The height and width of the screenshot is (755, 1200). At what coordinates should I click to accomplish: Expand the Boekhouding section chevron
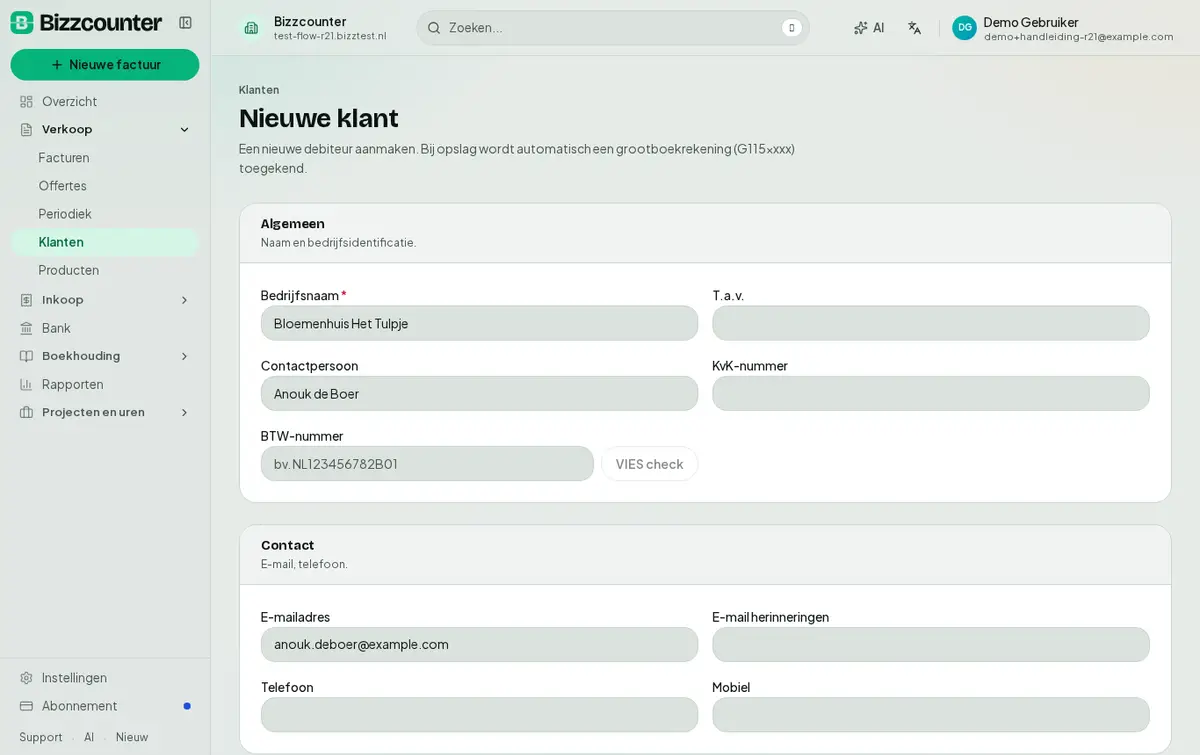click(184, 355)
